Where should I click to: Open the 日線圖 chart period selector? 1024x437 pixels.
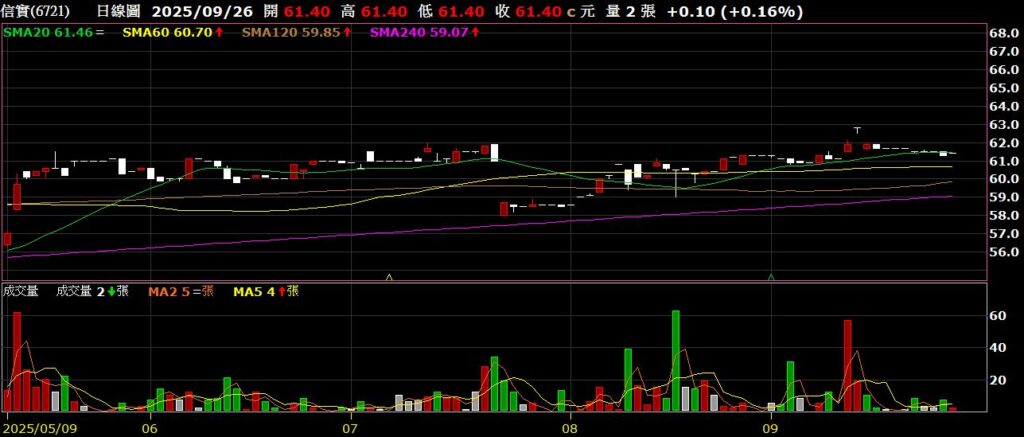pyautogui.click(x=118, y=12)
